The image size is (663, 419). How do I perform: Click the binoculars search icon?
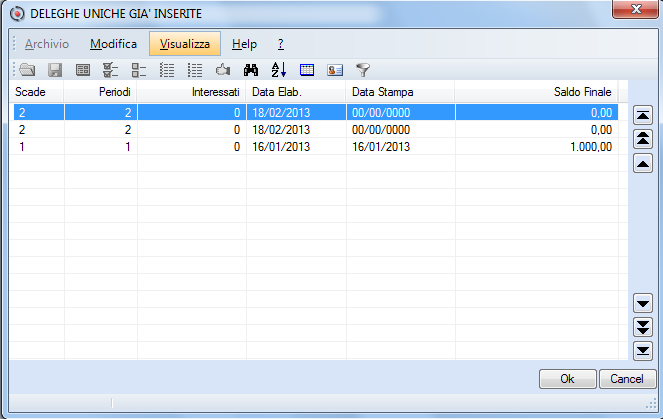tap(251, 70)
